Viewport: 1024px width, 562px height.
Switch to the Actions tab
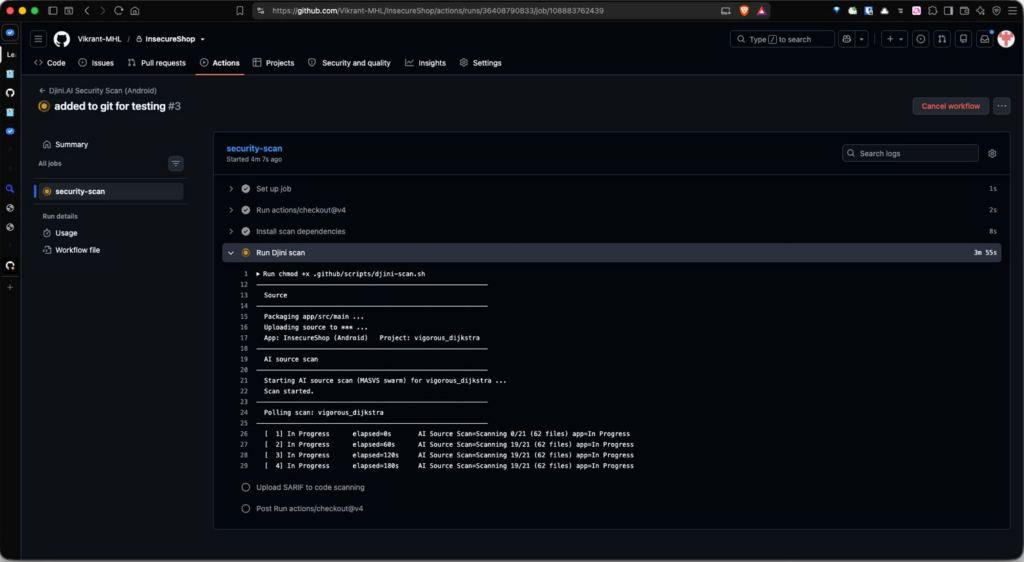coord(219,63)
